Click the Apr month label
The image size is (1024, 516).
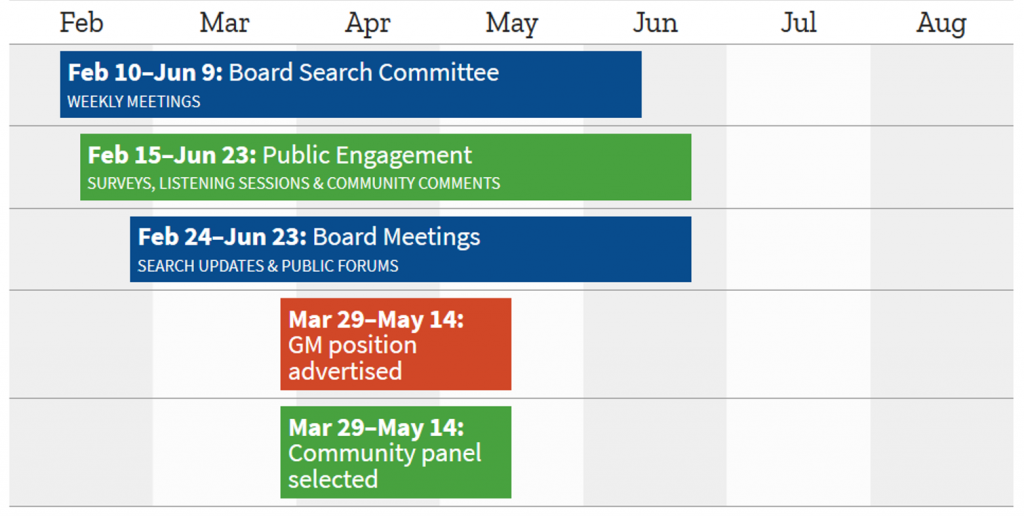pyautogui.click(x=368, y=24)
